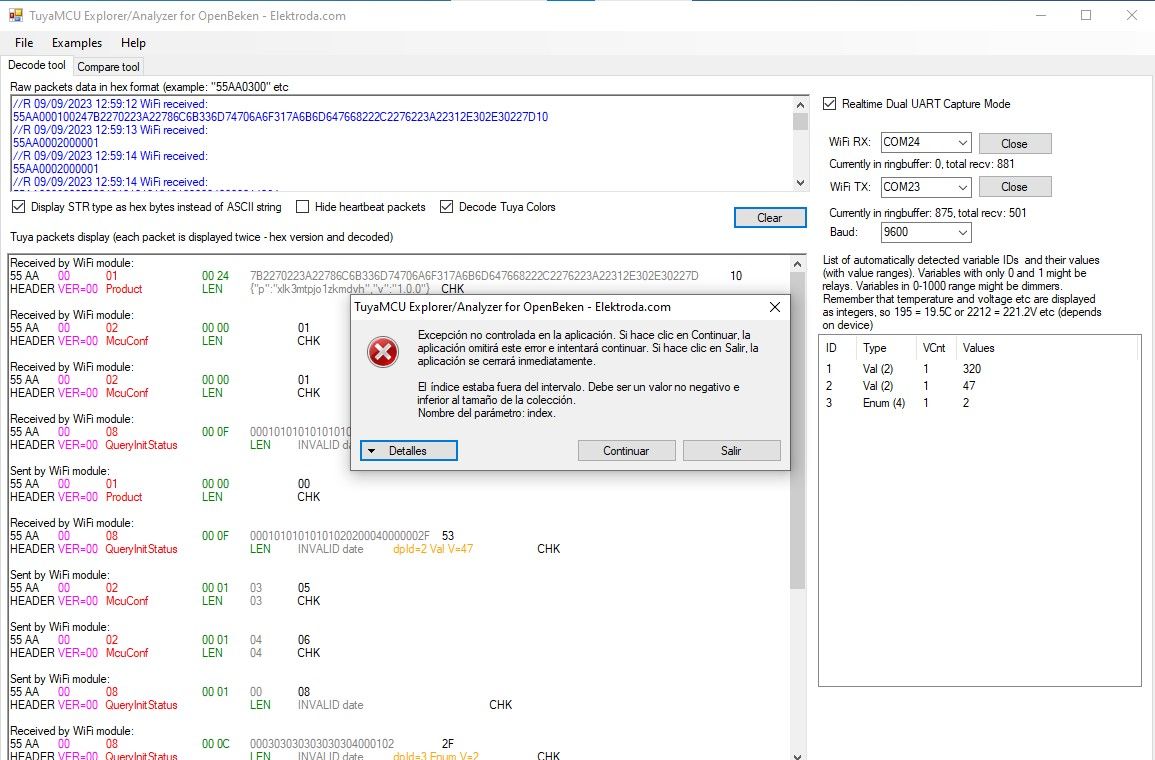
Task: Switch to the Compare tool tab
Action: [x=108, y=66]
